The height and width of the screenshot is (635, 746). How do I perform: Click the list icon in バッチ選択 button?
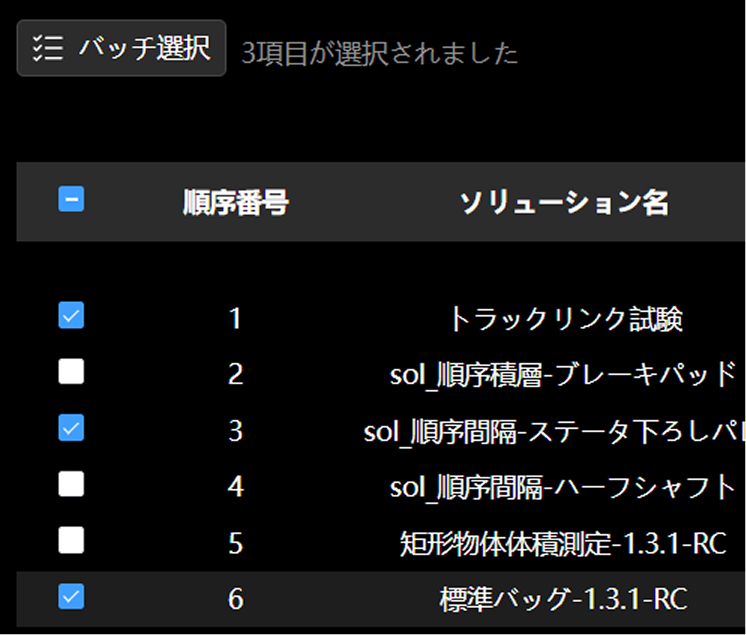(48, 48)
